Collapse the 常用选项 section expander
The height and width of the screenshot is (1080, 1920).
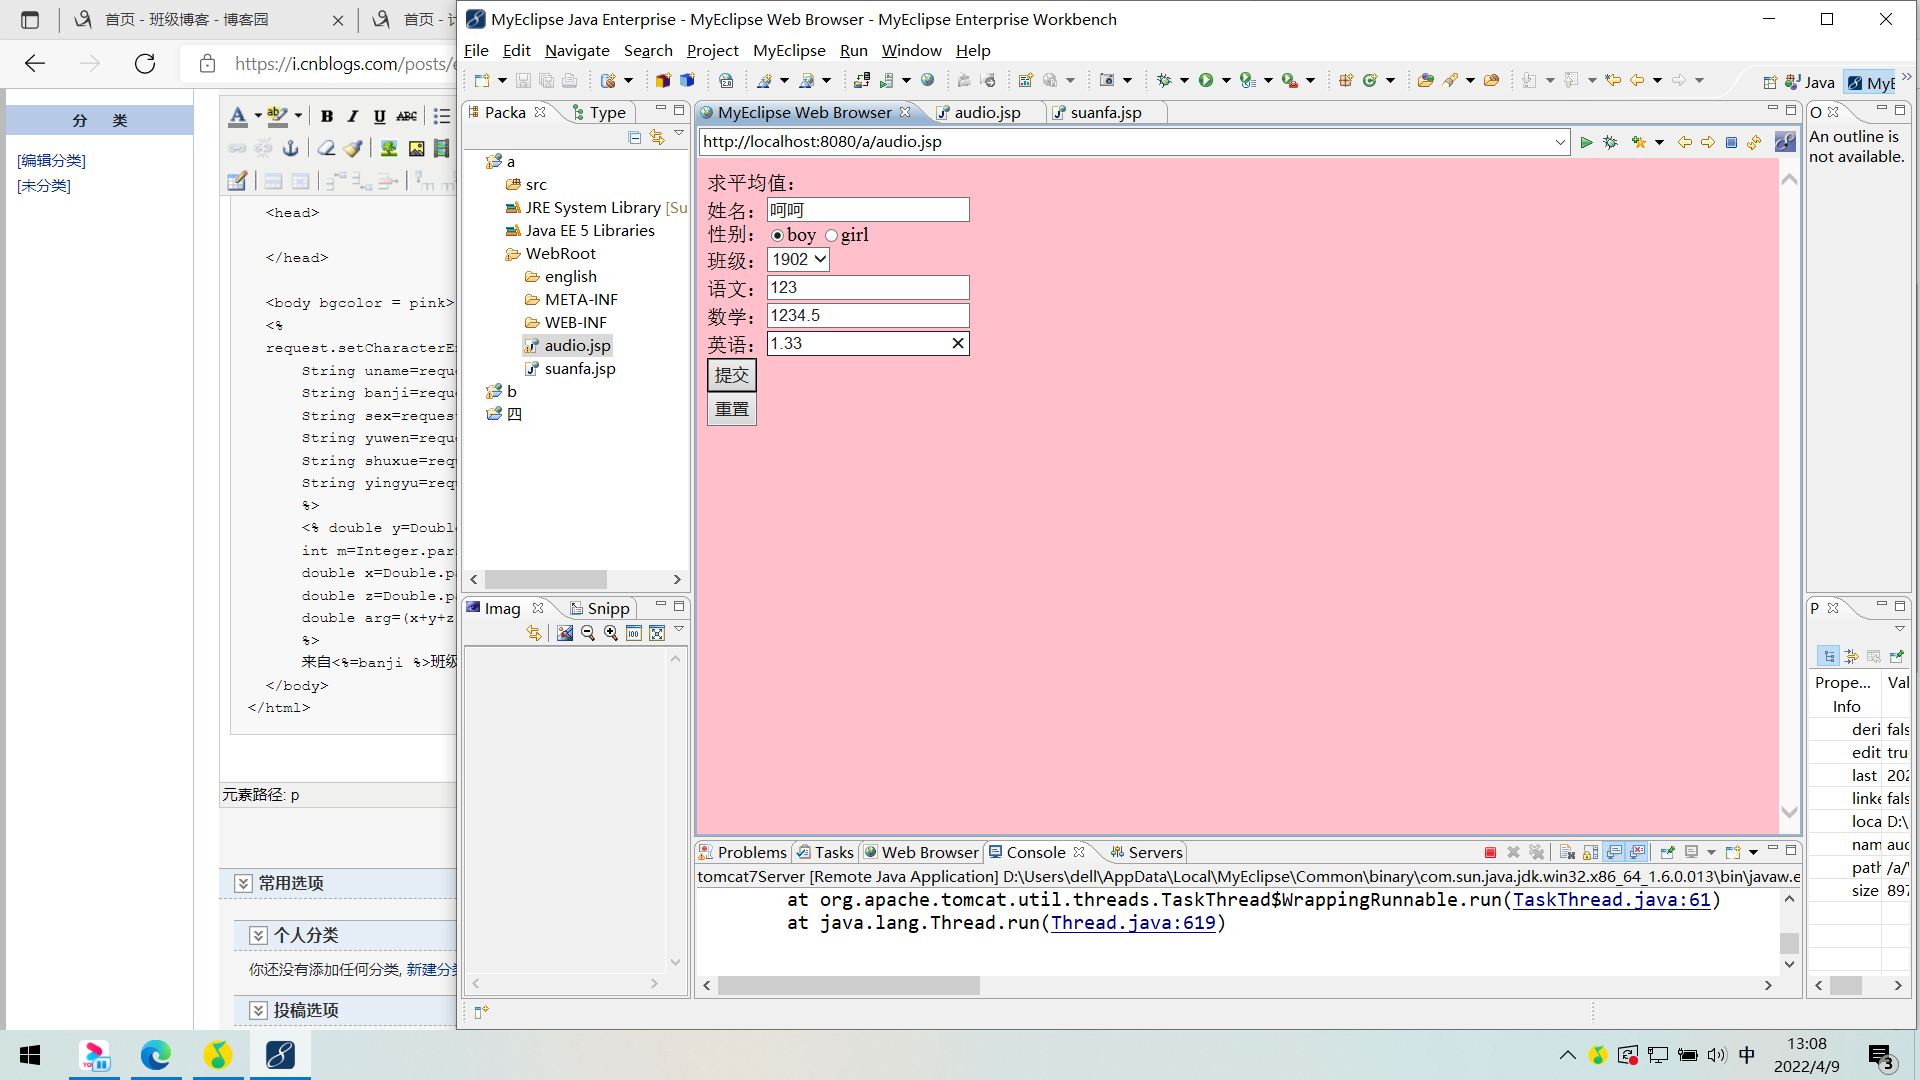click(x=243, y=883)
